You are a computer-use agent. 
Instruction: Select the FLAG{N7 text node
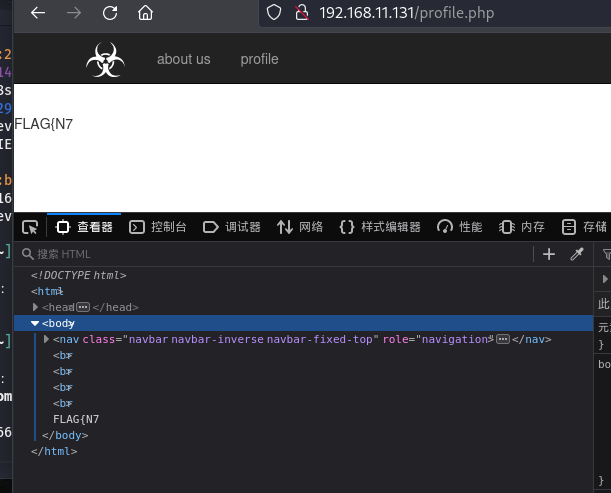76,419
